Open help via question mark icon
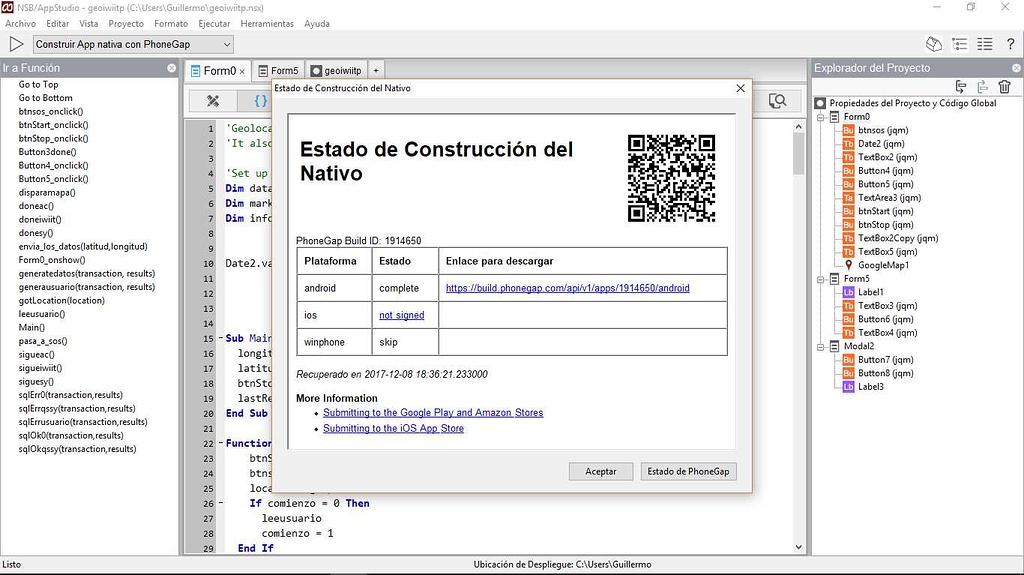Image resolution: width=1024 pixels, height=575 pixels. pyautogui.click(x=1010, y=44)
